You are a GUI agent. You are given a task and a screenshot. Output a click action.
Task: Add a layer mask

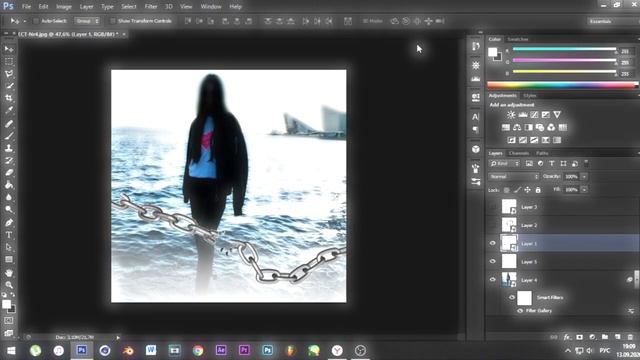click(x=580, y=337)
